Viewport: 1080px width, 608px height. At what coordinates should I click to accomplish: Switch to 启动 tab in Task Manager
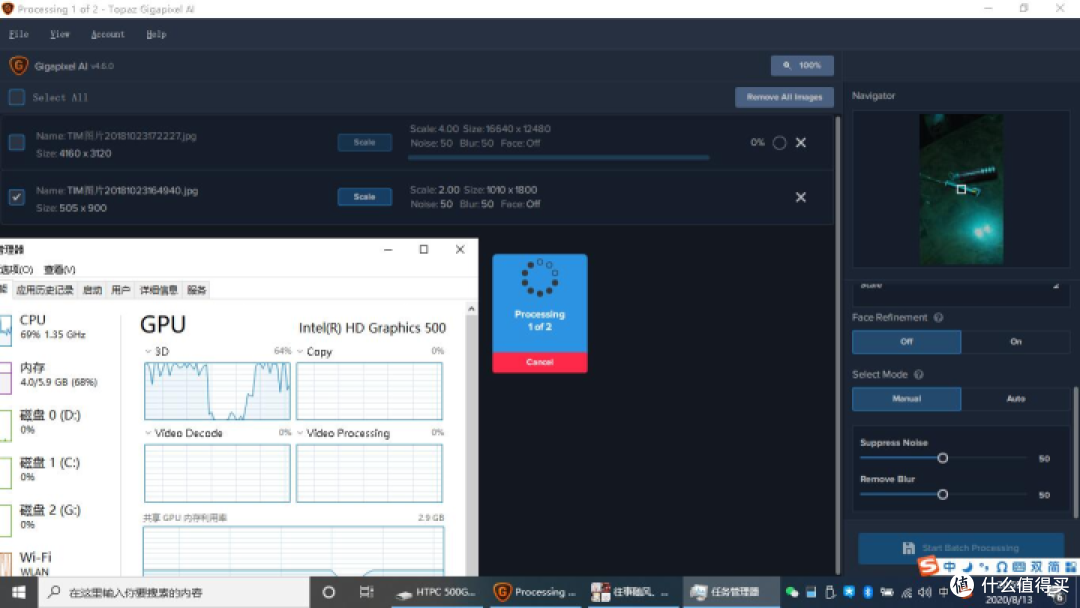[x=92, y=290]
